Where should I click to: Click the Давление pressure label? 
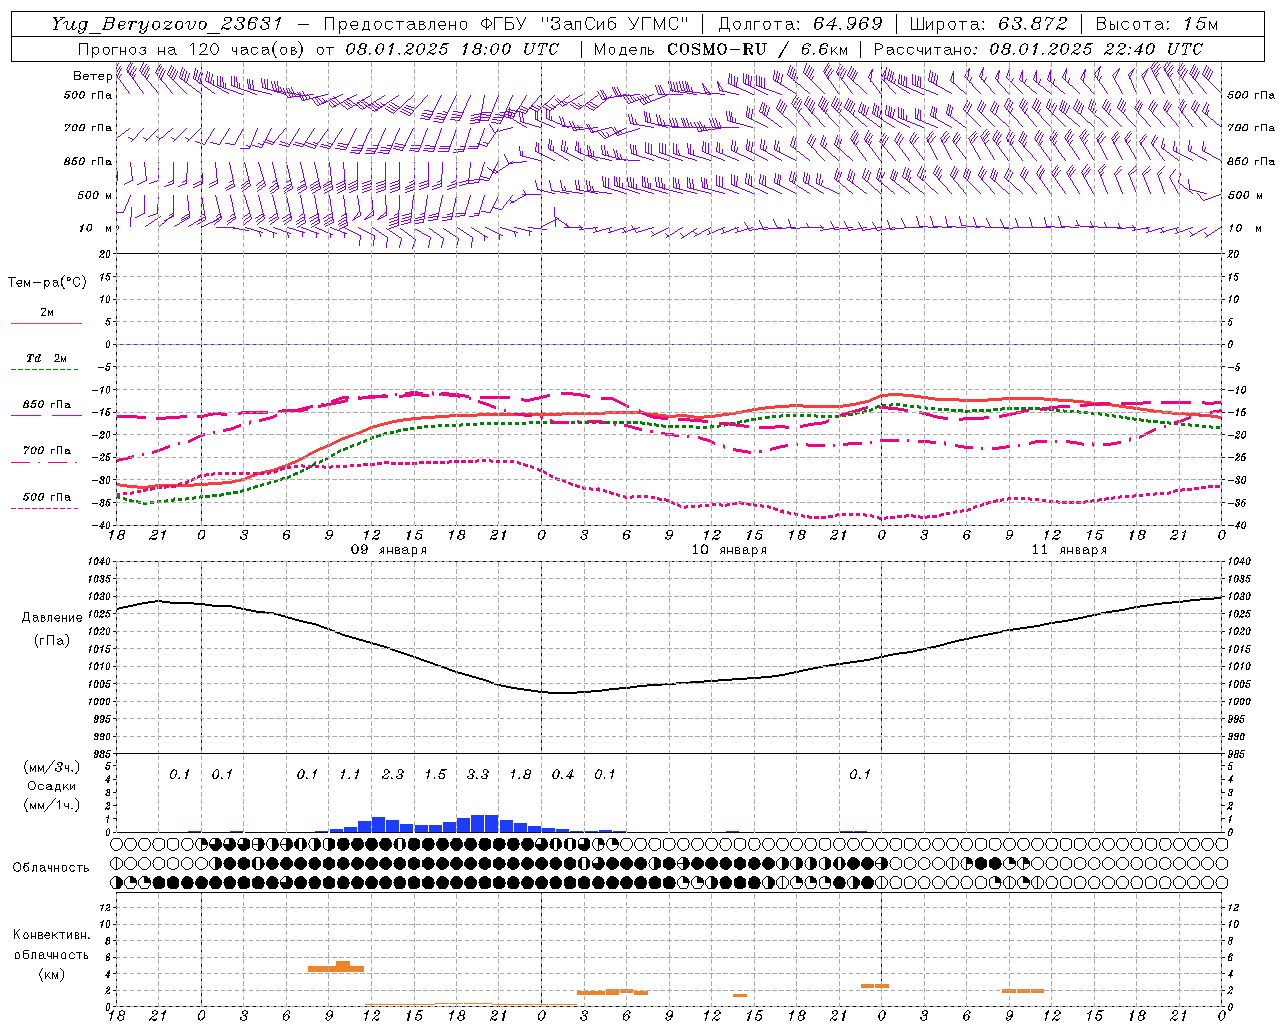coord(52,618)
